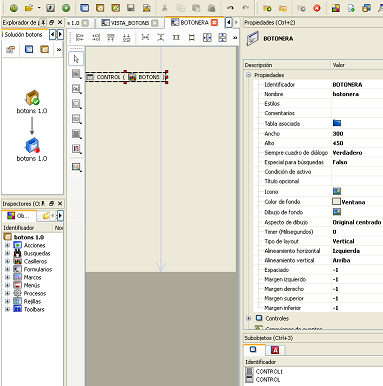This screenshot has width=383, height=386.
Task: Close the Explorador panel
Action: (60, 22)
